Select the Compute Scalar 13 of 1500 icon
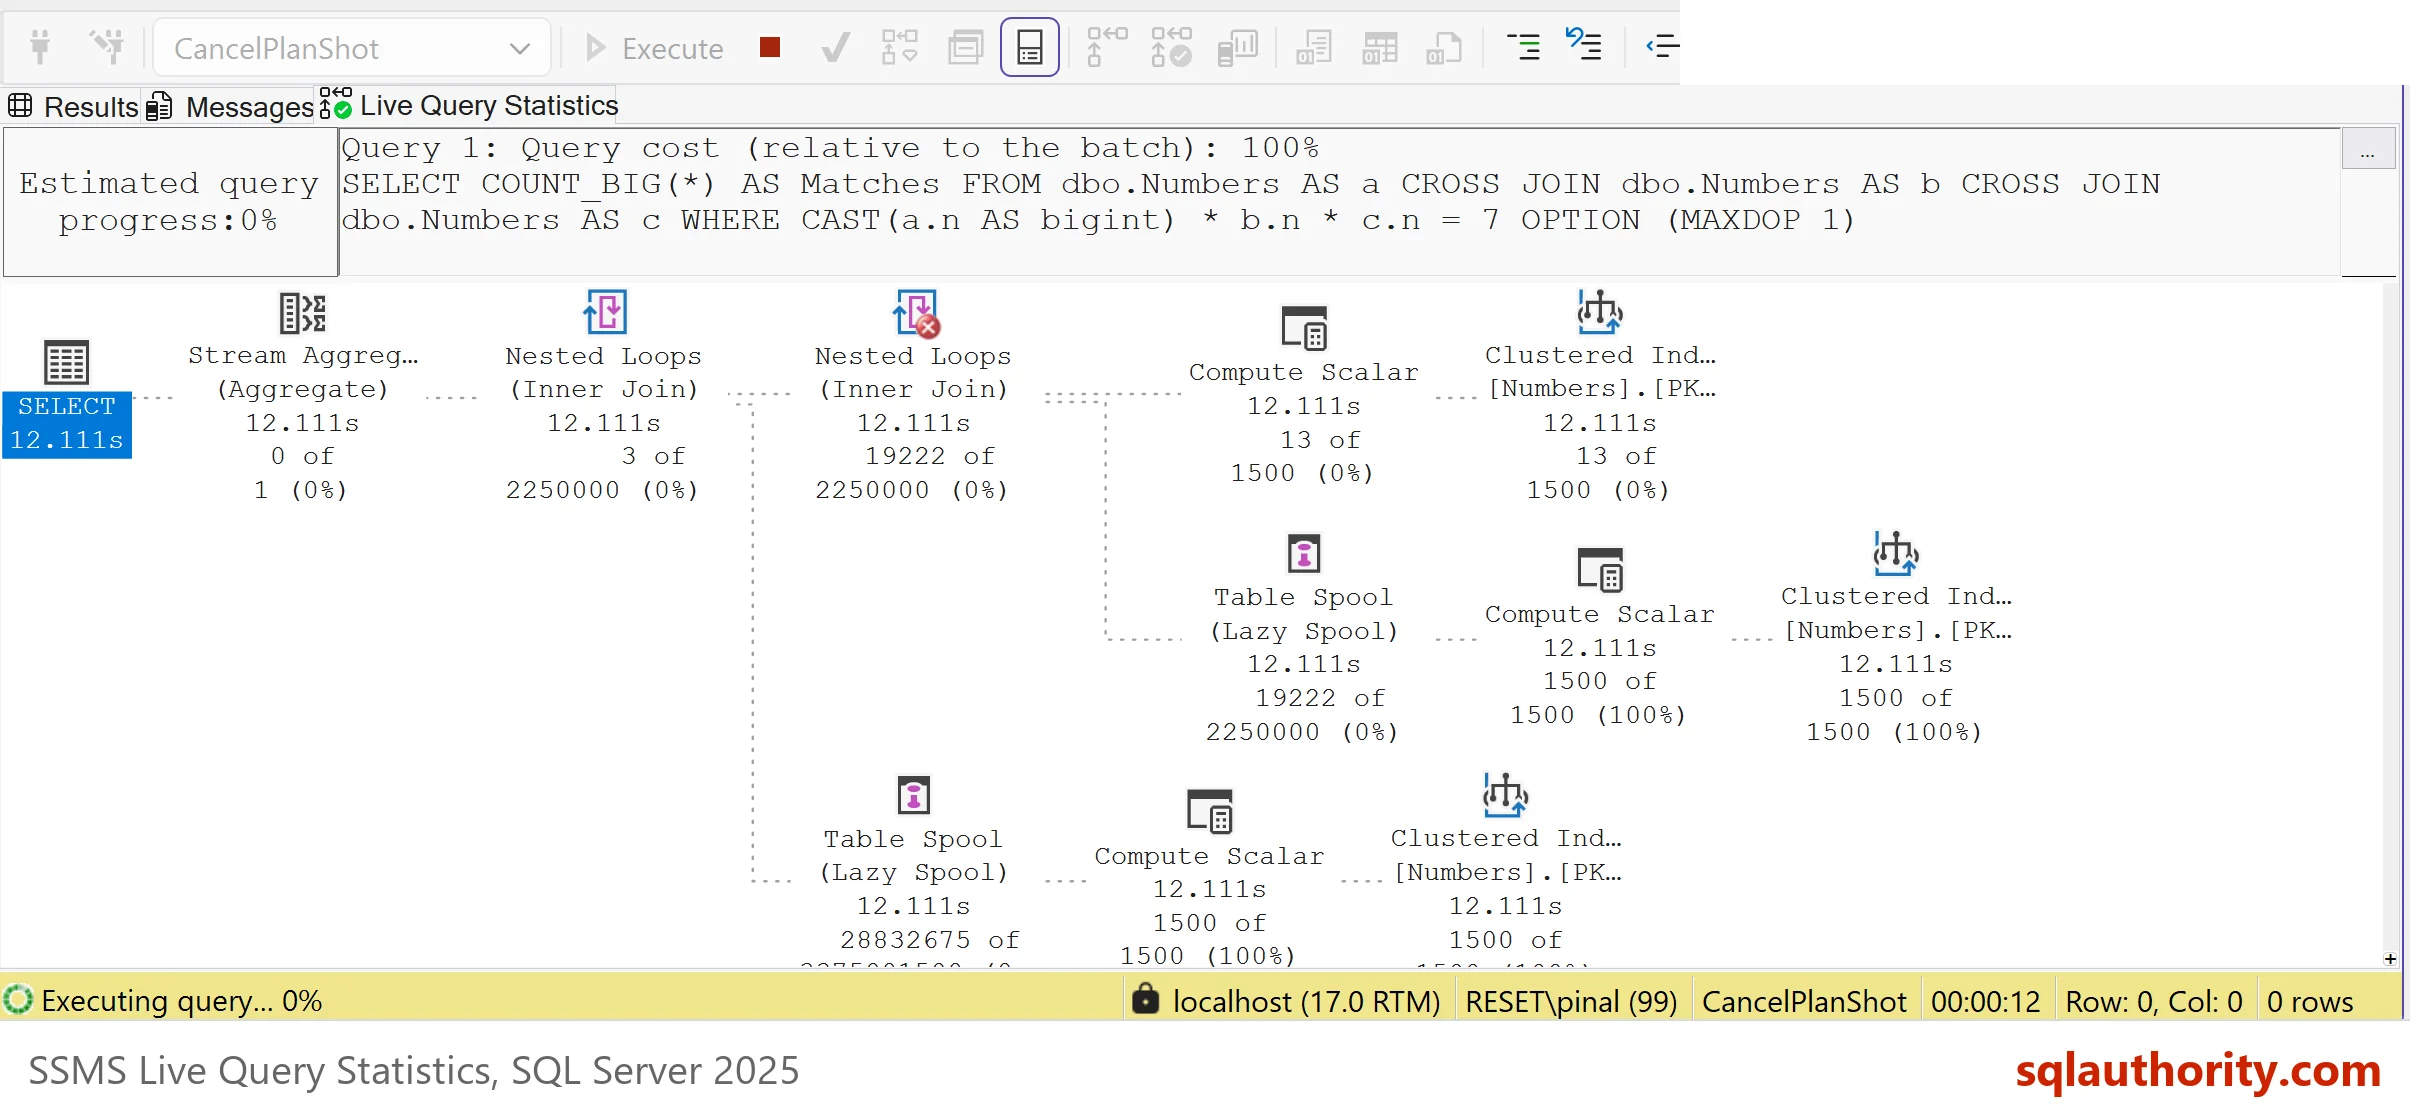2410x1115 pixels. (x=1304, y=328)
